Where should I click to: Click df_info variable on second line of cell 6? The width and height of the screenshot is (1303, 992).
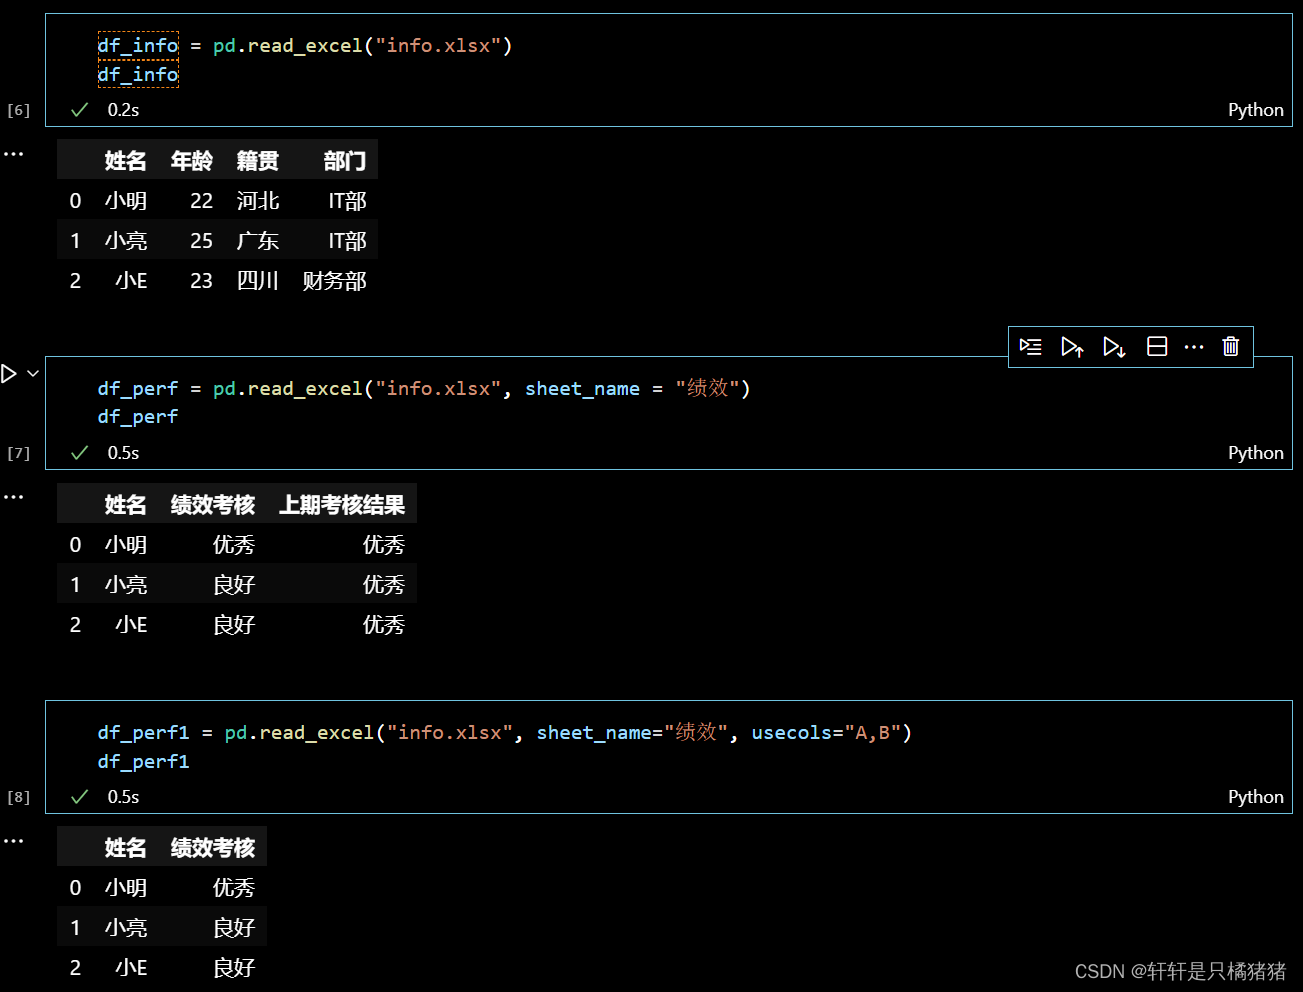(138, 75)
